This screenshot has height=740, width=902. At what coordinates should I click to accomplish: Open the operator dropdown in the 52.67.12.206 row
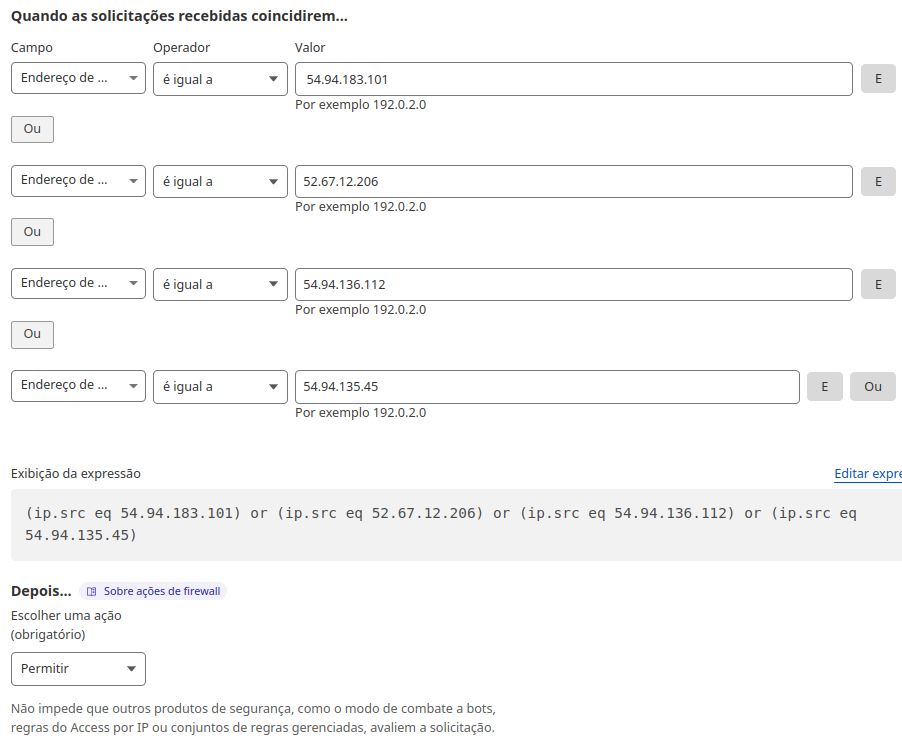click(220, 181)
